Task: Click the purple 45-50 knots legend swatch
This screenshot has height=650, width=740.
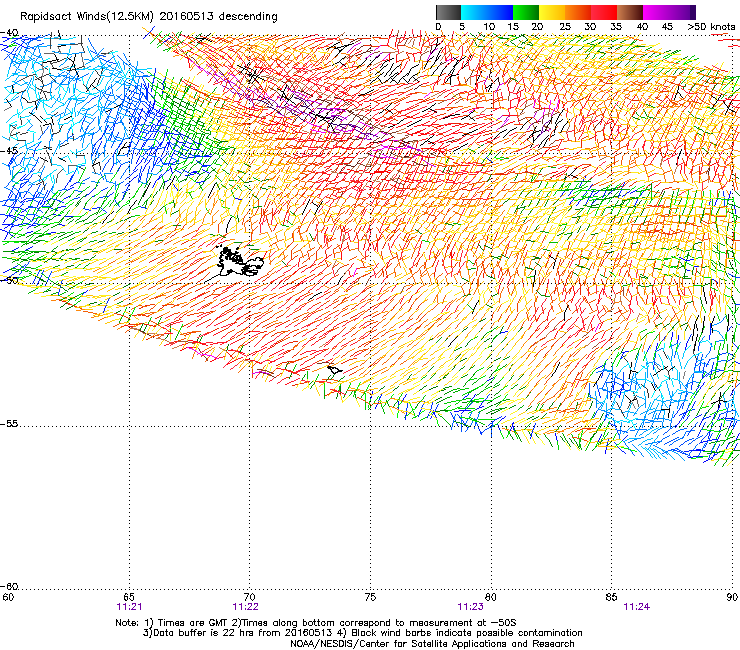Action: 682,12
